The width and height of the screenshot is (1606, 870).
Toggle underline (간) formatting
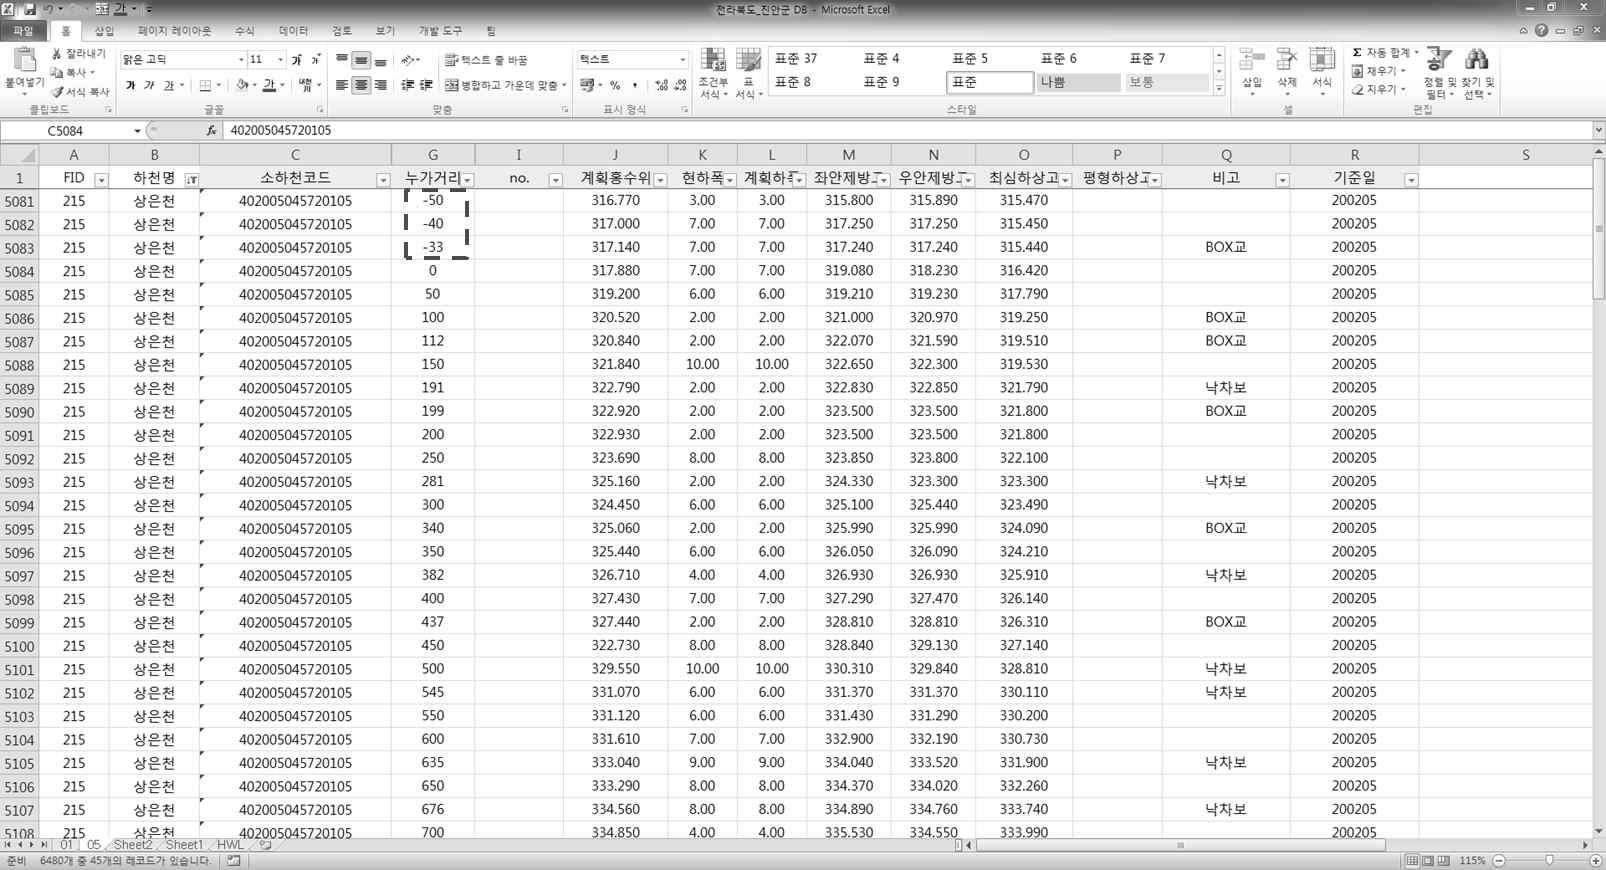pyautogui.click(x=168, y=85)
